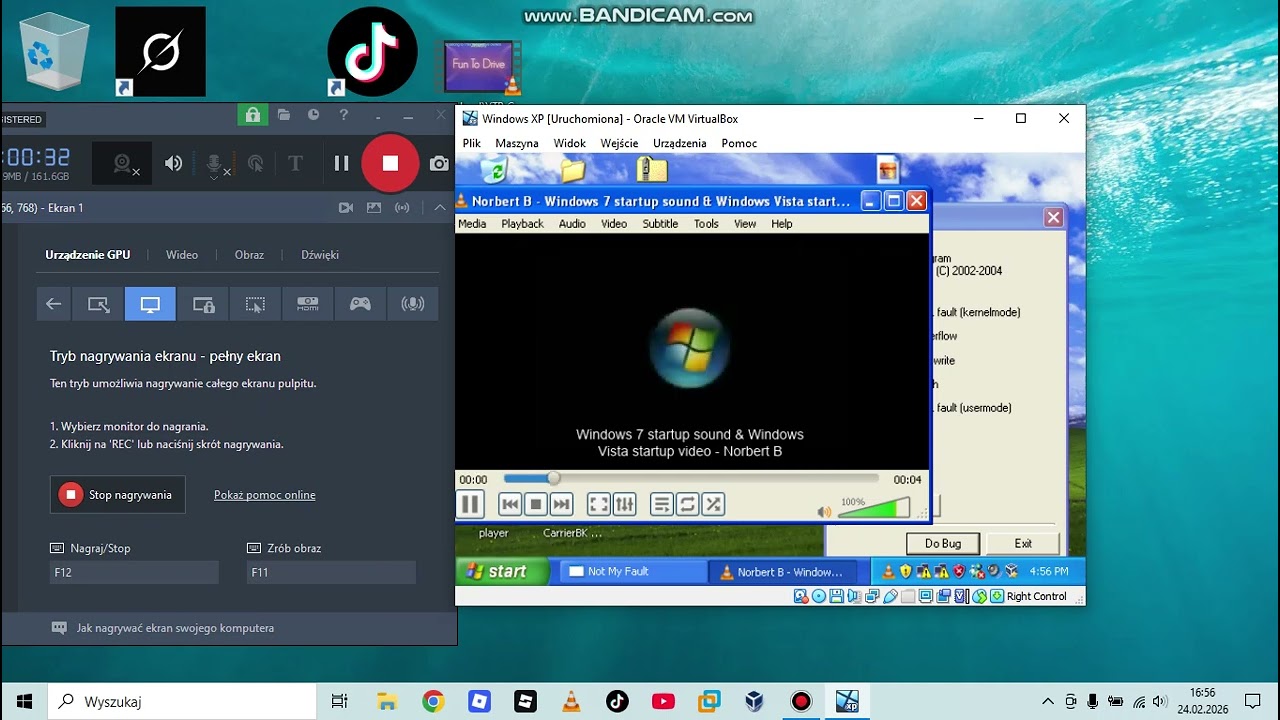Open VLC Media menu
The image size is (1280, 720).
pos(472,224)
